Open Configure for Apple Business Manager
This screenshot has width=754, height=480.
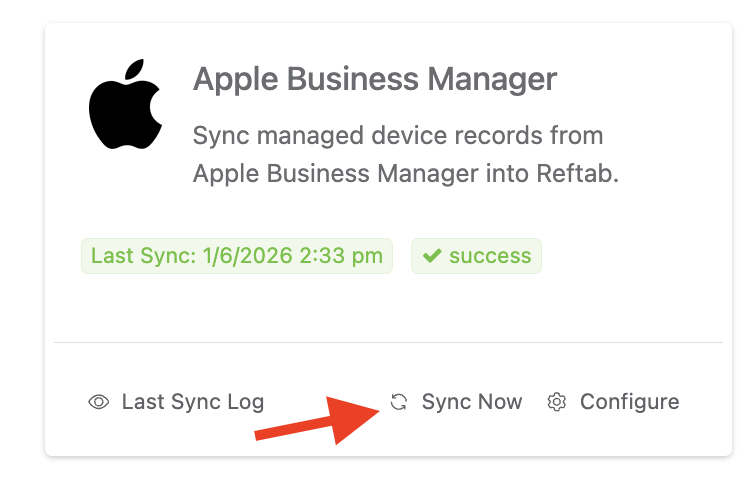(629, 402)
